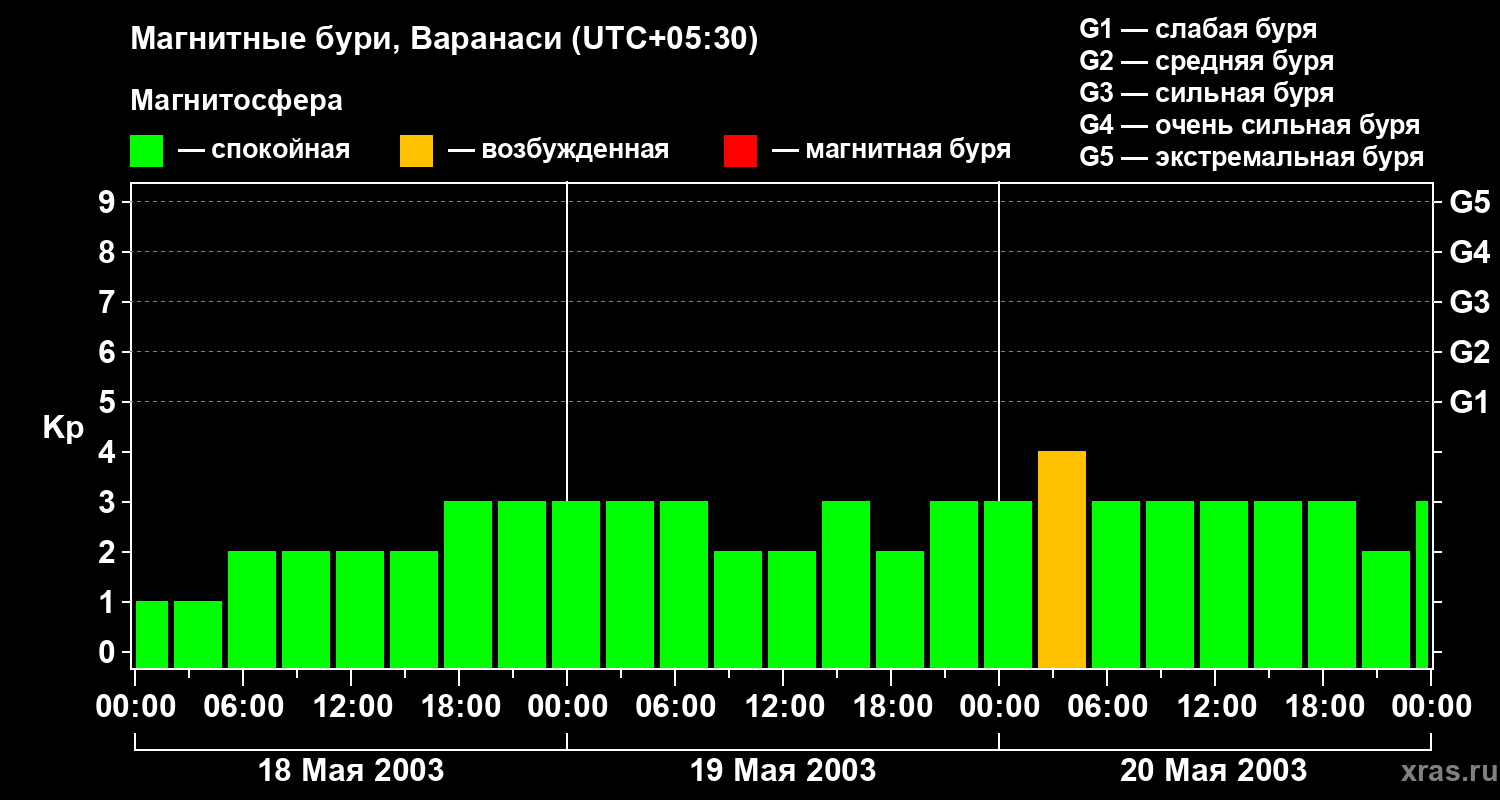Click the '18:00' tick label for 18 May
Screen dimensions: 1500x800
(459, 707)
